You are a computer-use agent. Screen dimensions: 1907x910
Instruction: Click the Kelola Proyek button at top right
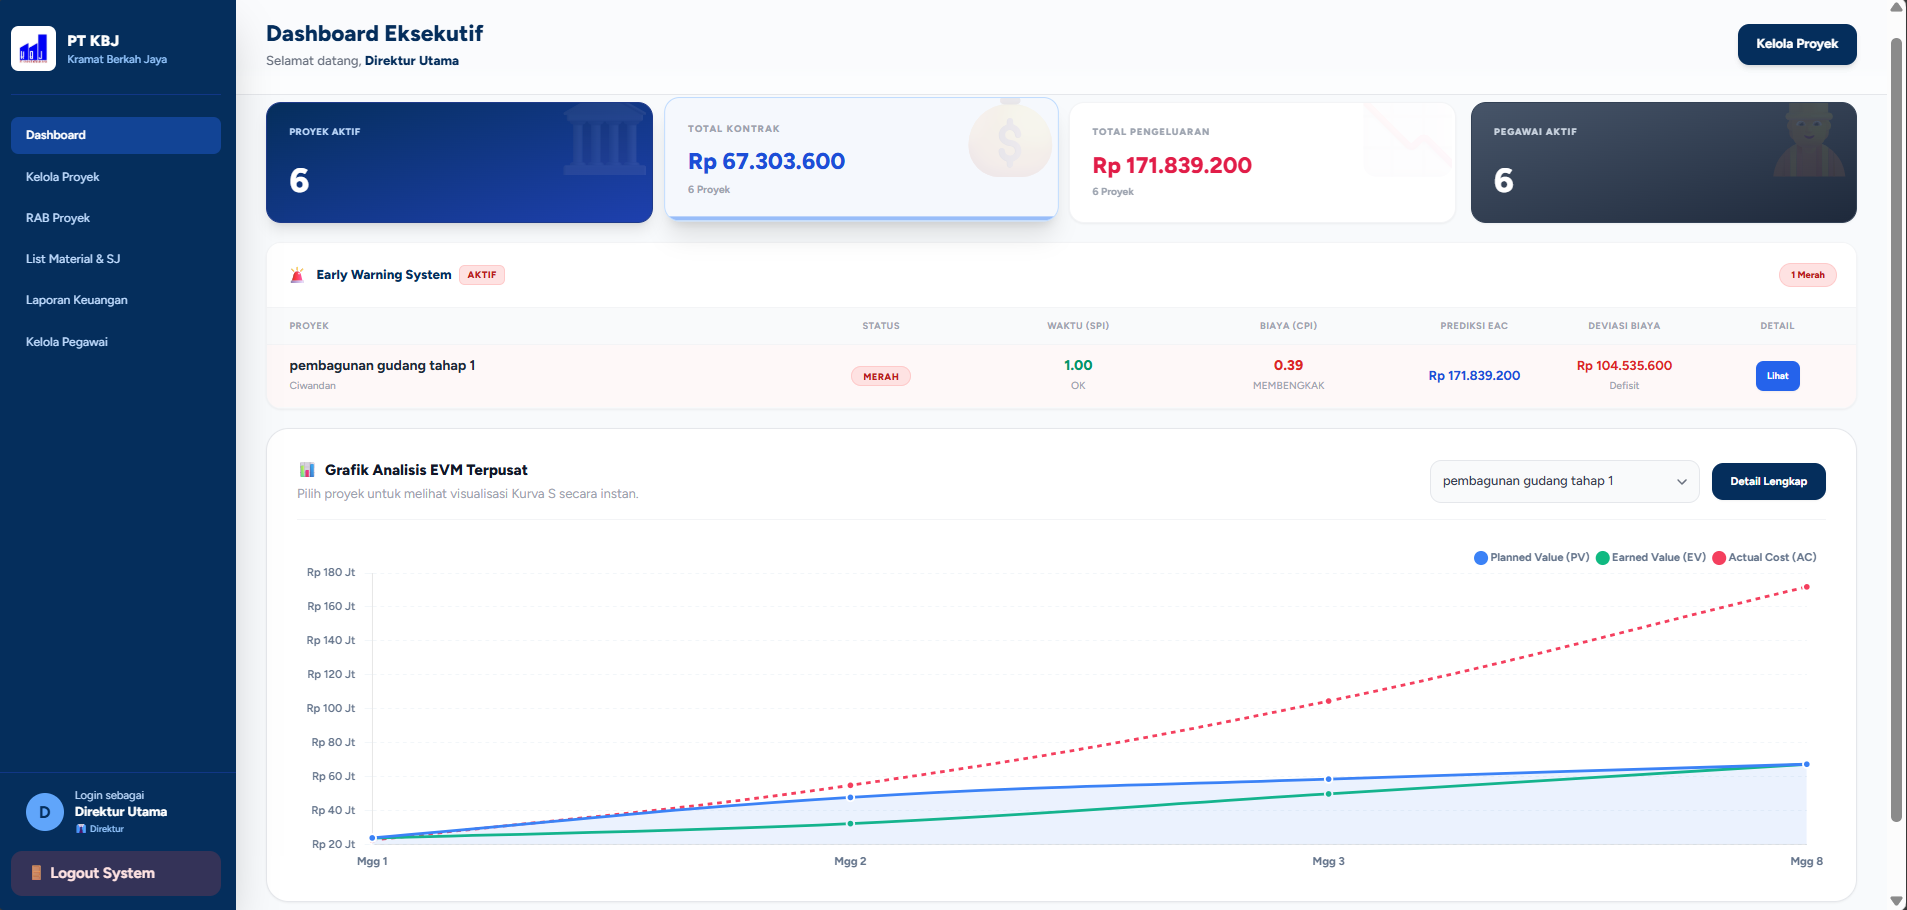[1797, 44]
